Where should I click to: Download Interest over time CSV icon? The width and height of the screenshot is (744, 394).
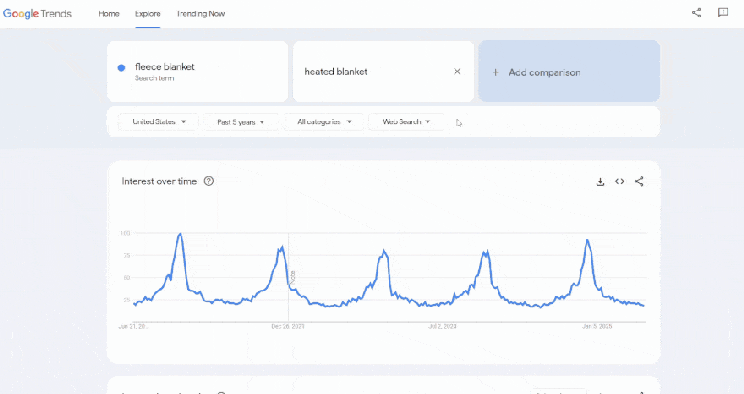coord(600,181)
